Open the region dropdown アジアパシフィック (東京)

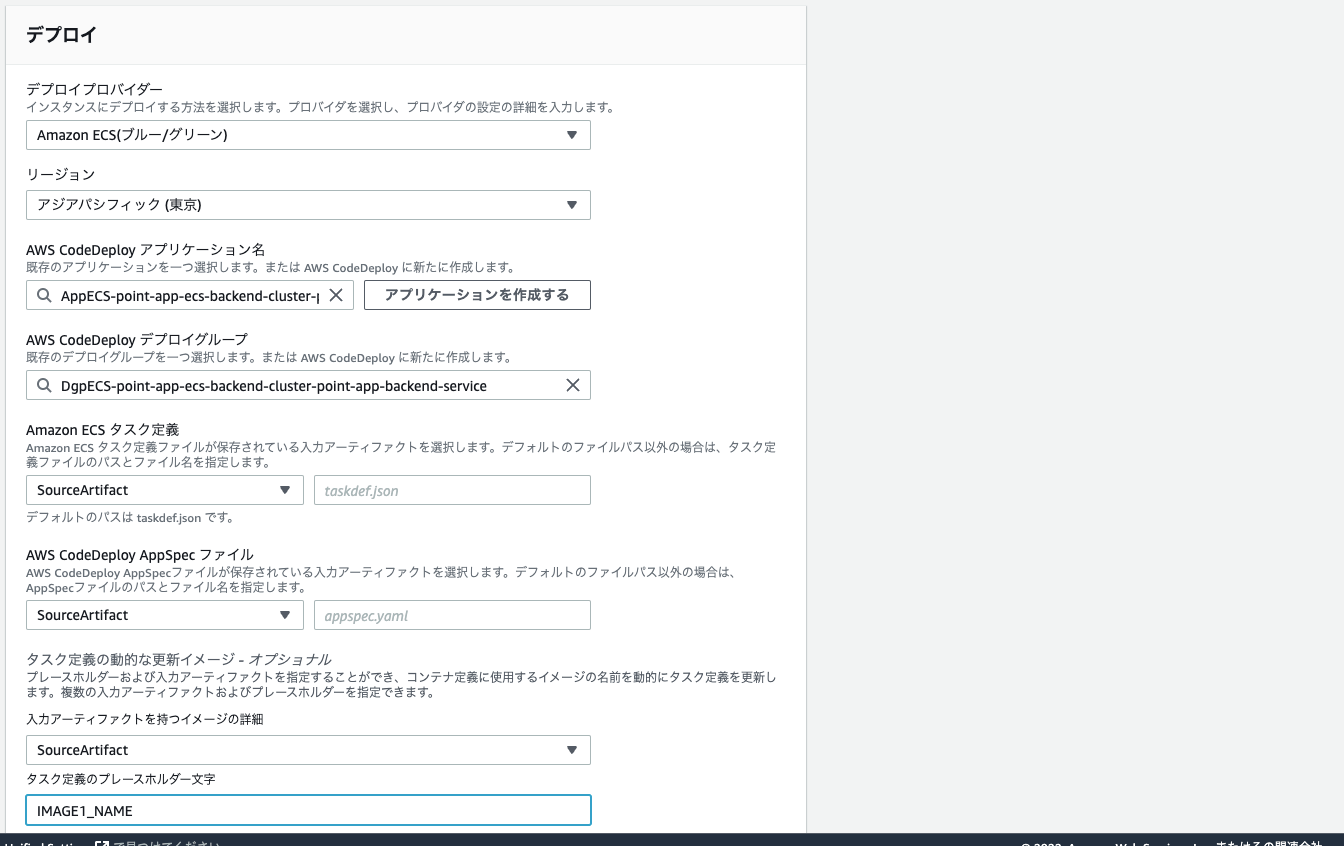coord(308,205)
